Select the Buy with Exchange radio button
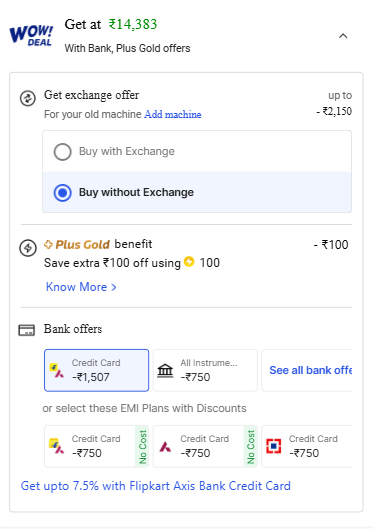 [x=62, y=151]
